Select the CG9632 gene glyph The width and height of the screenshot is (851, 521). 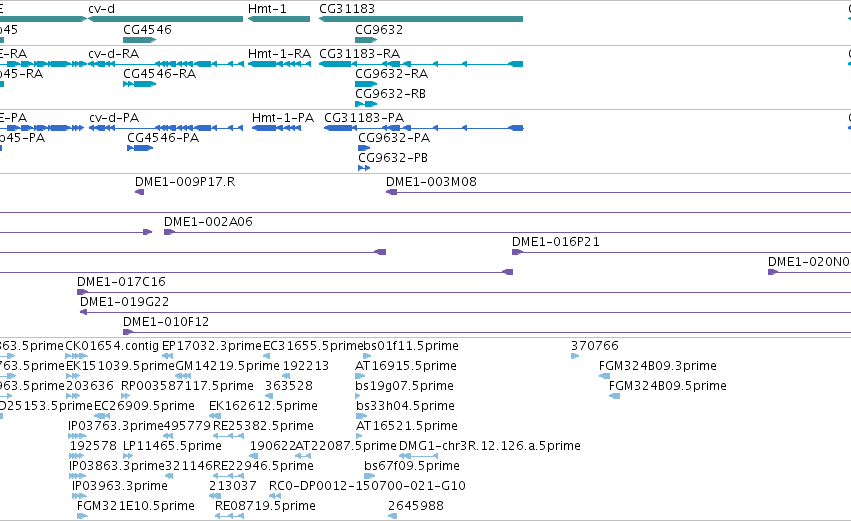coord(366,40)
